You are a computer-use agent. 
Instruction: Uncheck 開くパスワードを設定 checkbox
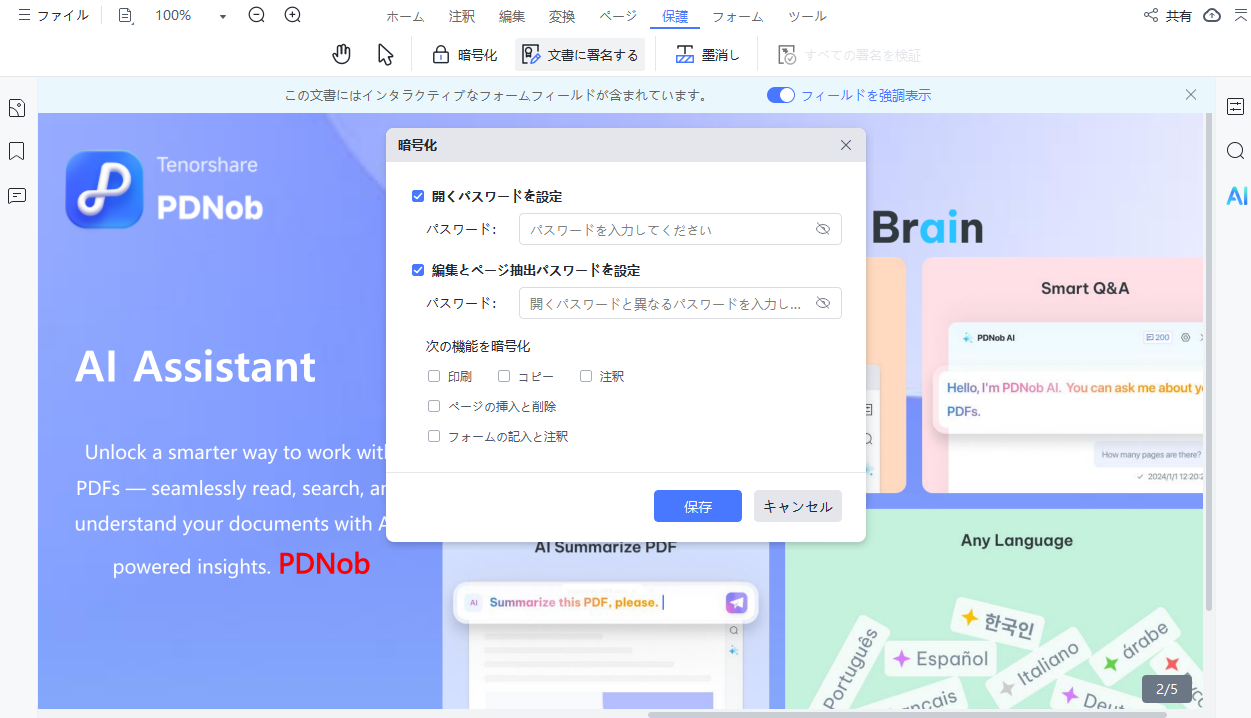[418, 196]
